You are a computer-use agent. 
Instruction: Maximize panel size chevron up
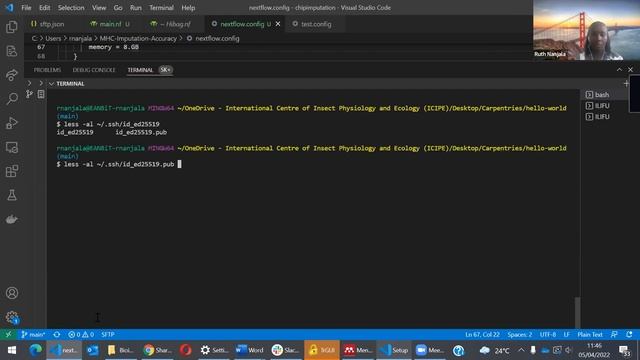[x=619, y=70]
